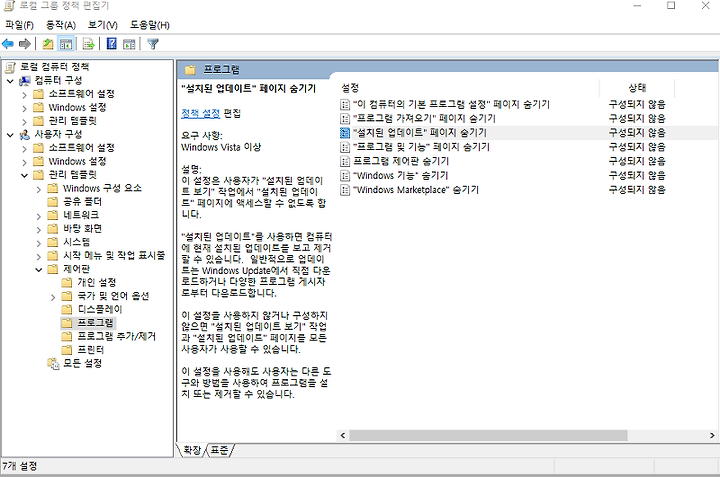The height and width of the screenshot is (477, 720).
Task: Click the horizontal scrollbar thumb
Action: pos(488,435)
